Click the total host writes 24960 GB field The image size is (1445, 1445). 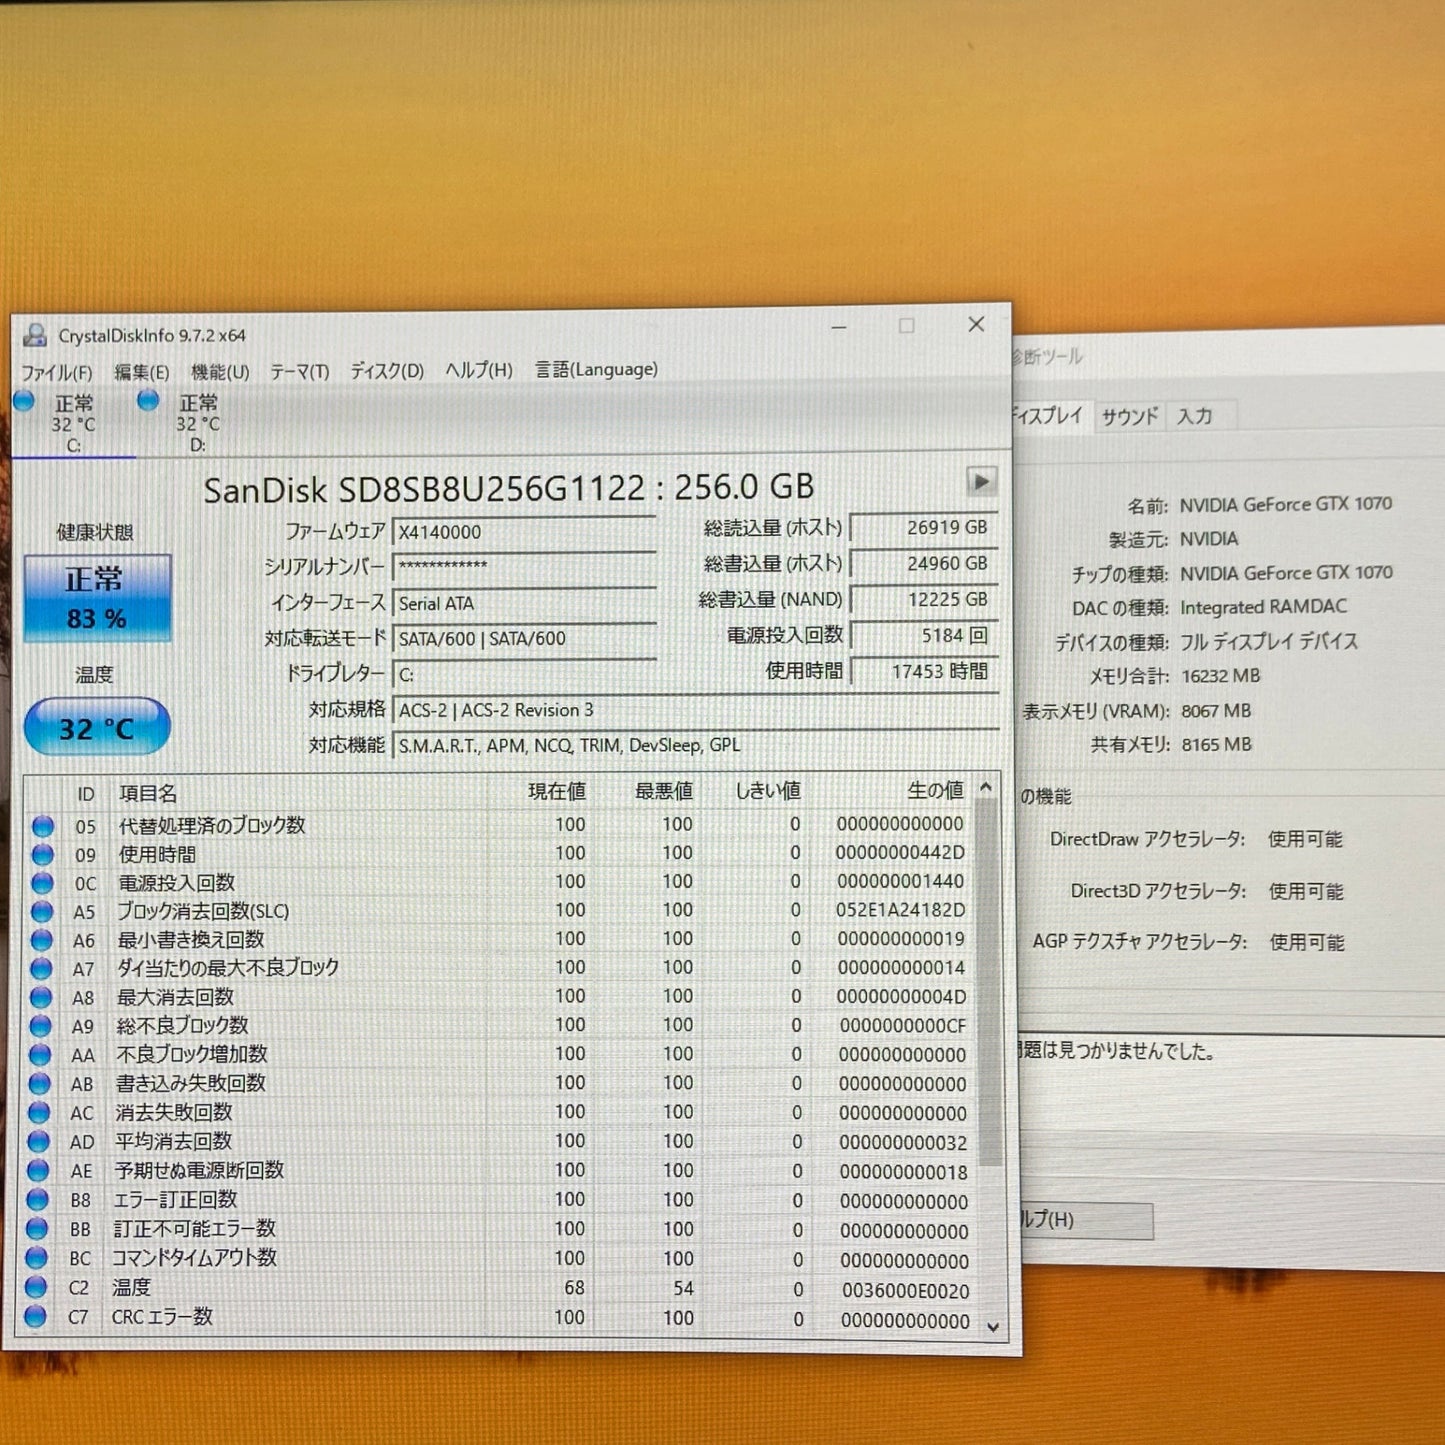click(x=923, y=564)
